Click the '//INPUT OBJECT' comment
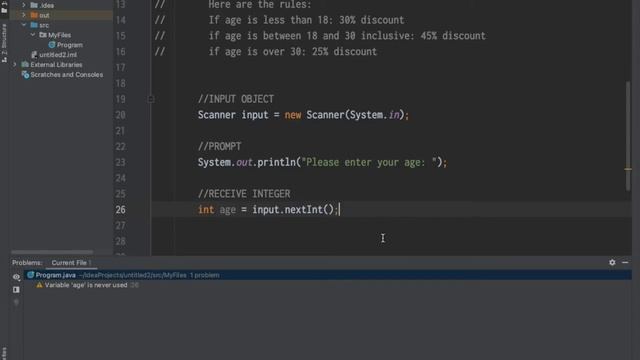 [236, 99]
